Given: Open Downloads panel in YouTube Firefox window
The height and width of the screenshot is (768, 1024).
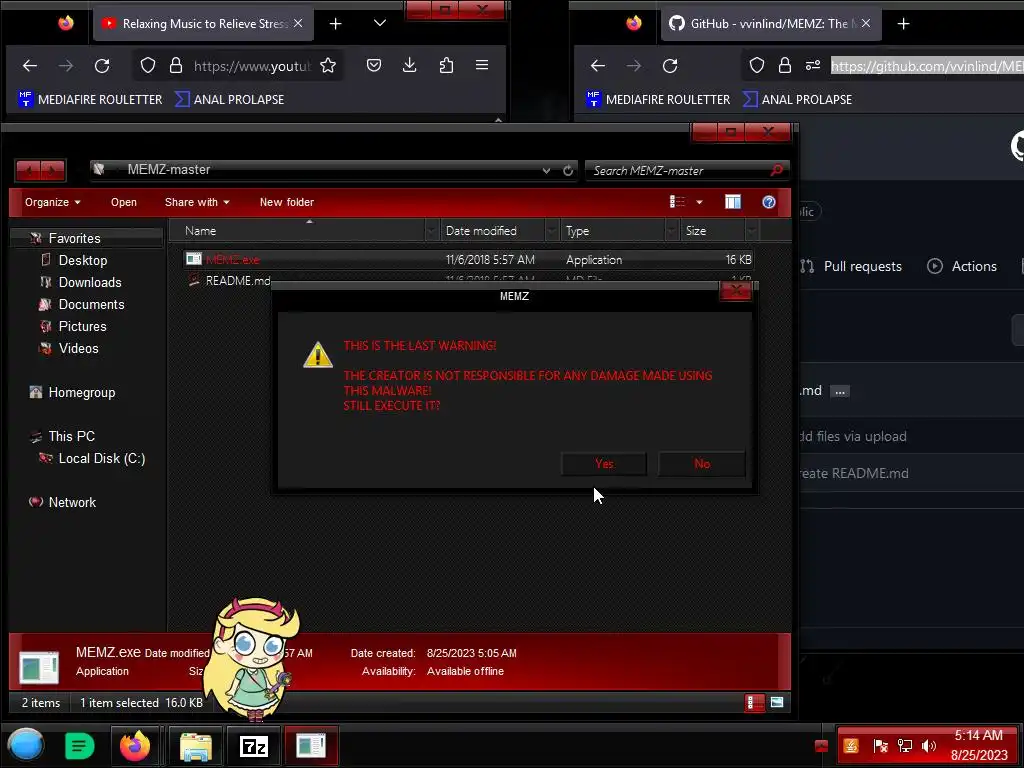Looking at the screenshot, I should click(x=409, y=65).
